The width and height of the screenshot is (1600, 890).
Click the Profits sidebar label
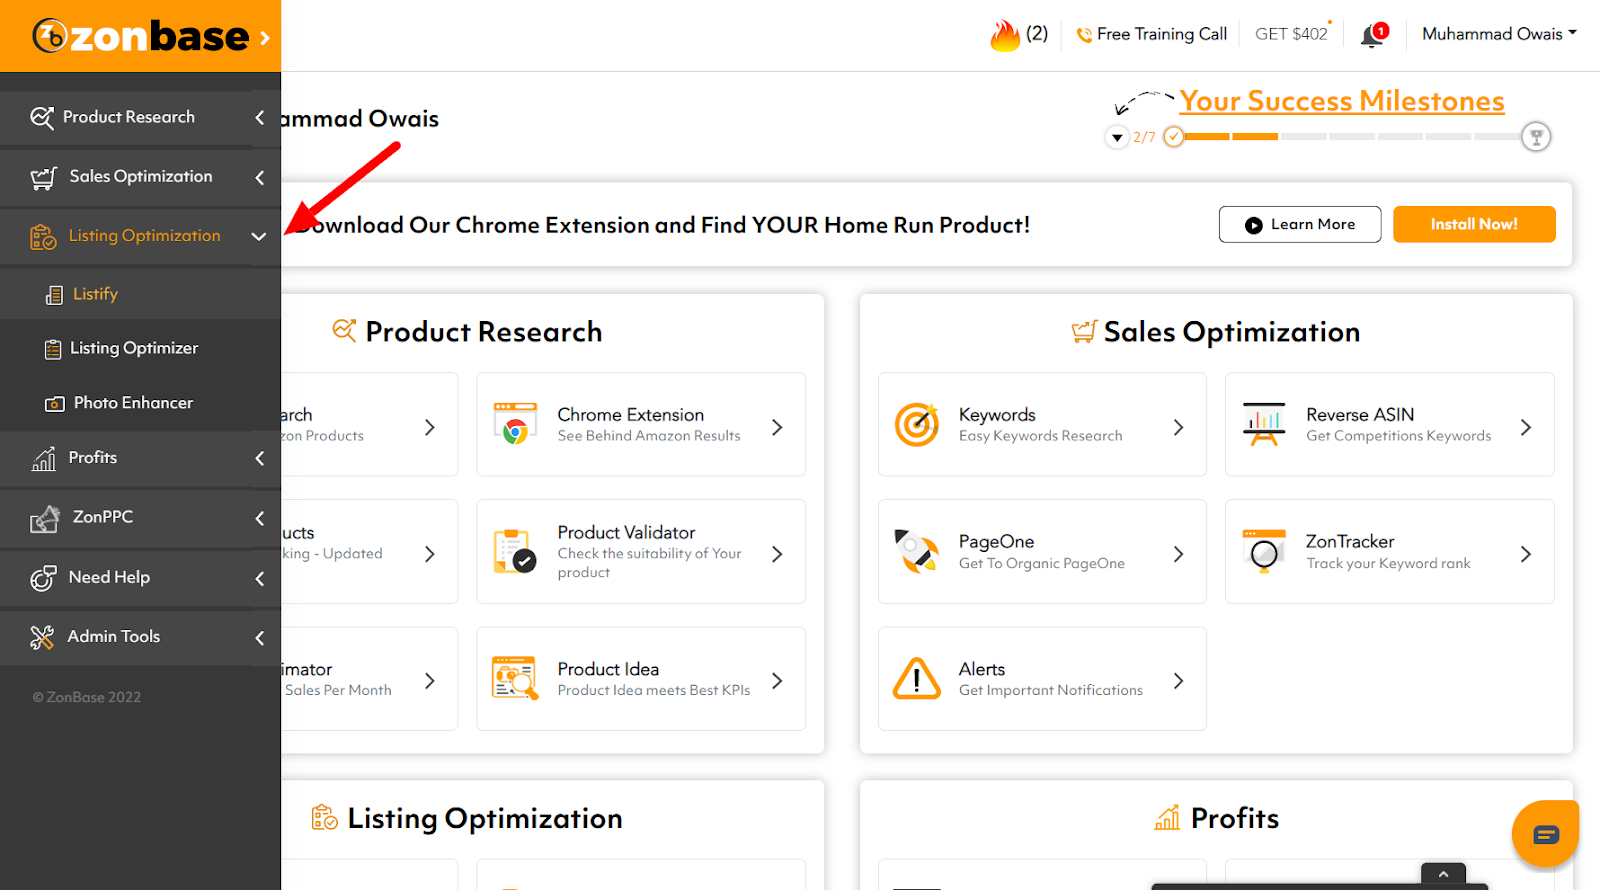[x=93, y=457]
